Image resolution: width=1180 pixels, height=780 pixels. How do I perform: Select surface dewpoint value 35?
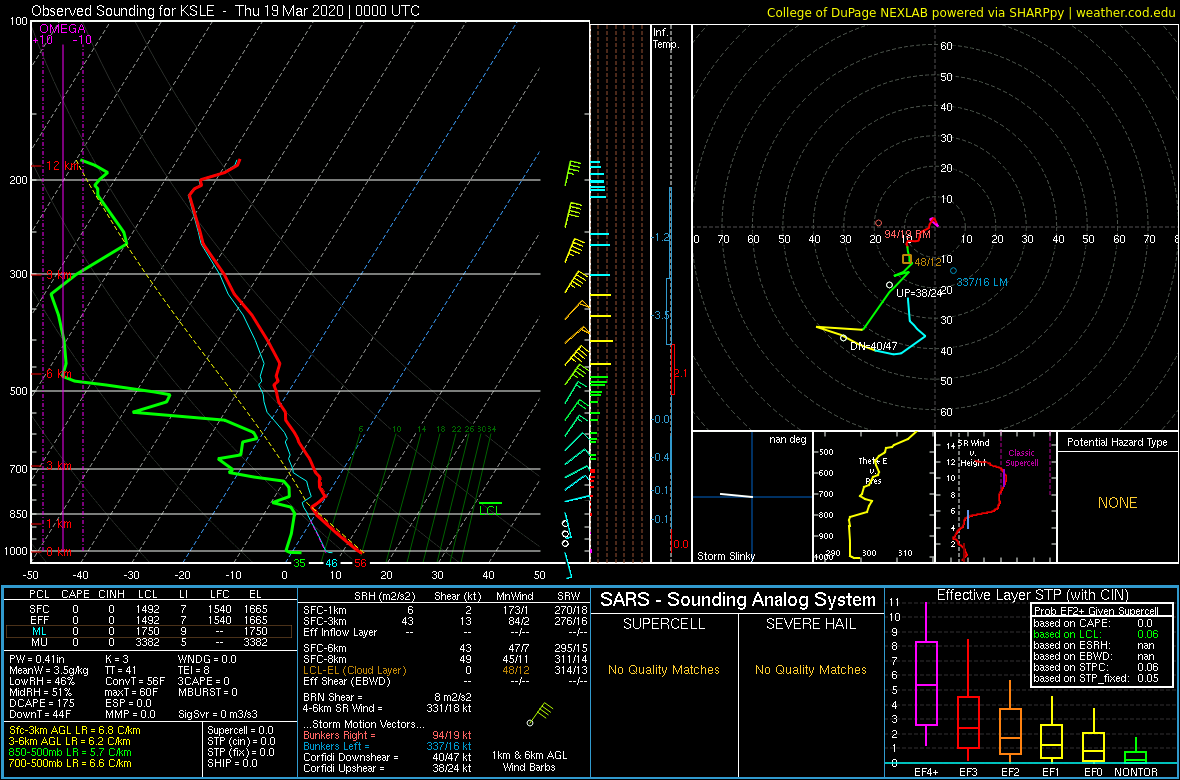tap(299, 562)
